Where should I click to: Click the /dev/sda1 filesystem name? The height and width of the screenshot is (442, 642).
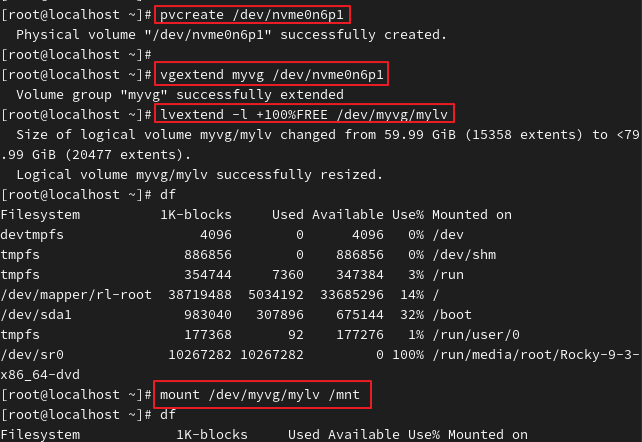pos(36,315)
